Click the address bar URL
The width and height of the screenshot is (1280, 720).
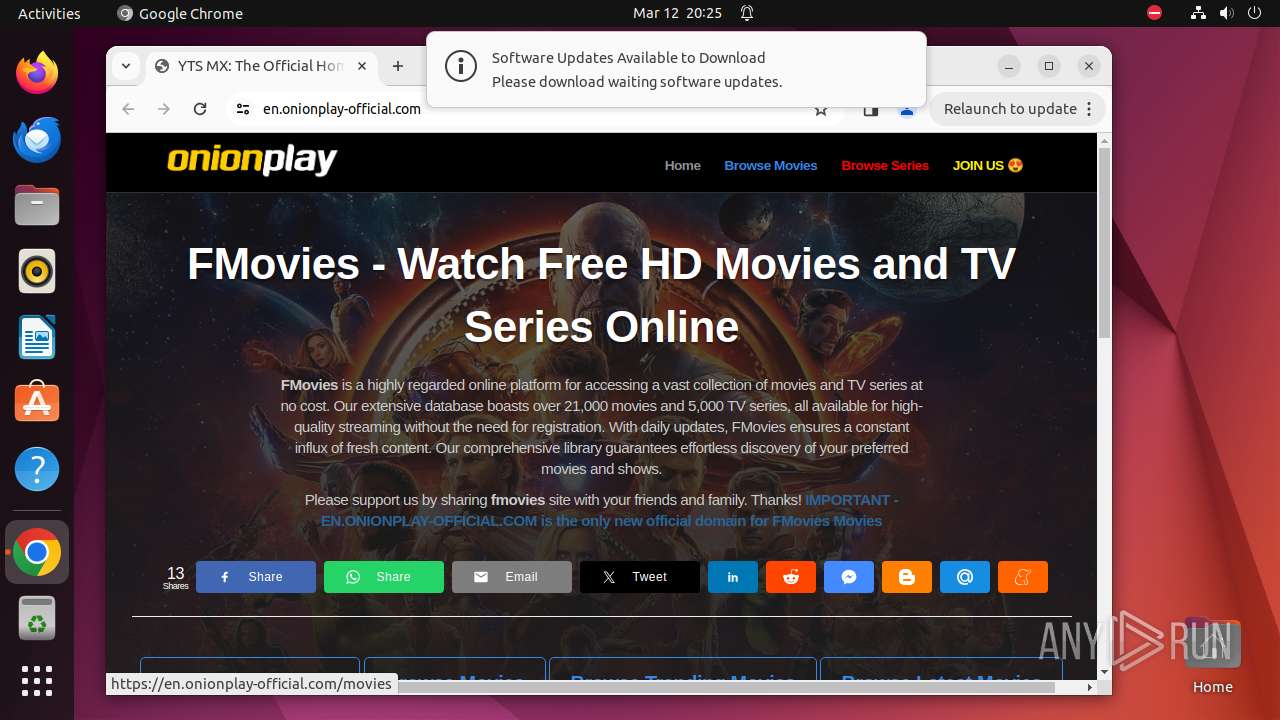pyautogui.click(x=342, y=109)
